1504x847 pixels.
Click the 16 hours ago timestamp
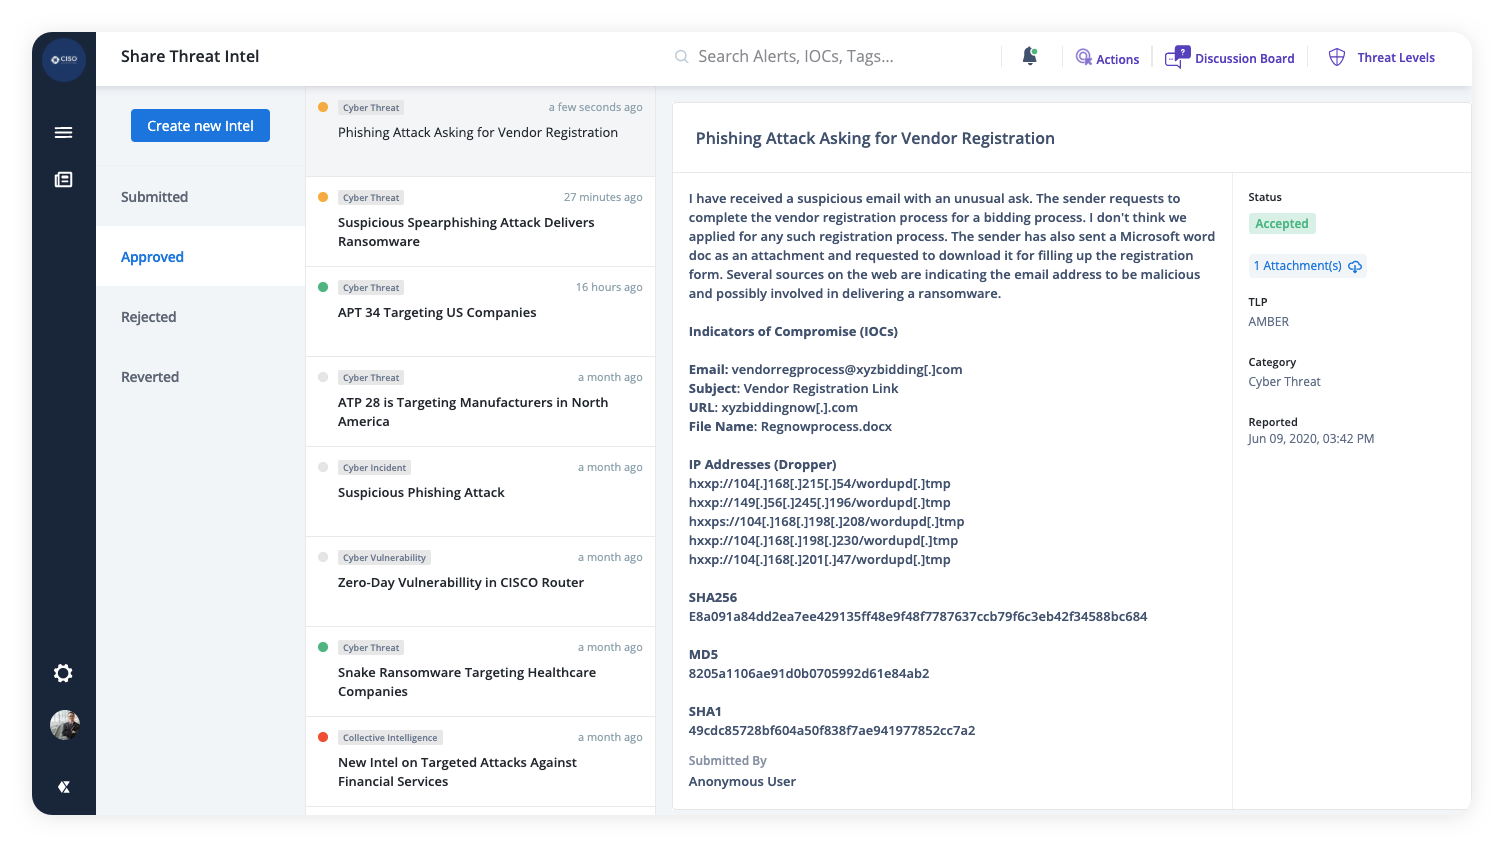609,288
